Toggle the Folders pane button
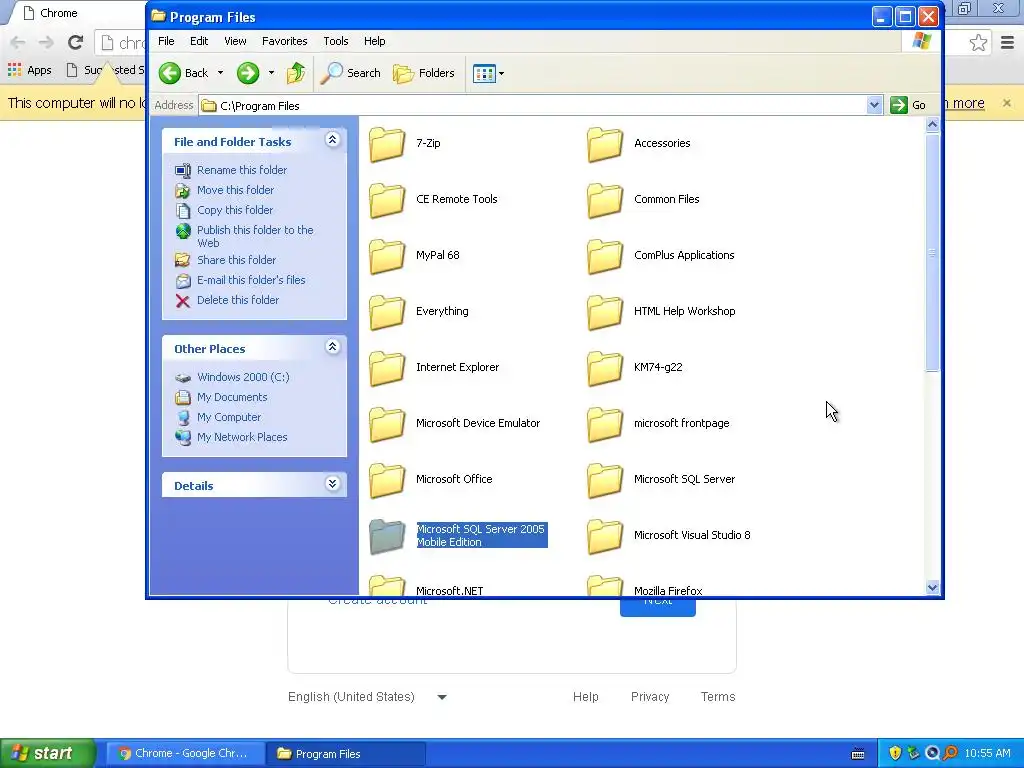This screenshot has height=768, width=1024. coord(424,73)
